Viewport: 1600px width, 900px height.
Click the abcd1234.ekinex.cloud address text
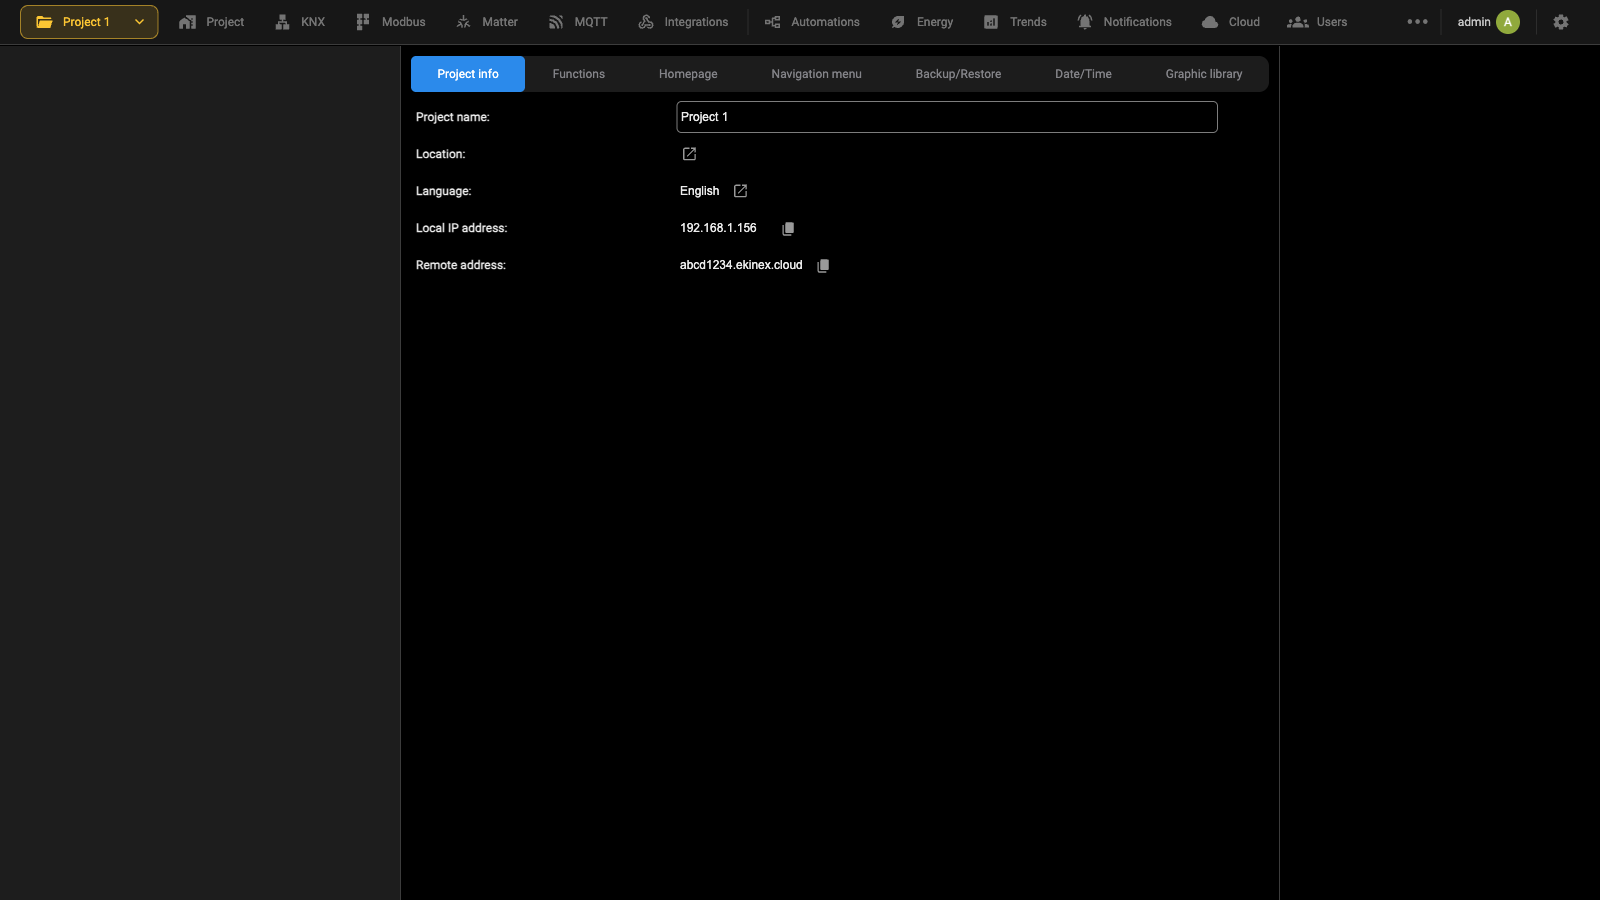(x=741, y=265)
